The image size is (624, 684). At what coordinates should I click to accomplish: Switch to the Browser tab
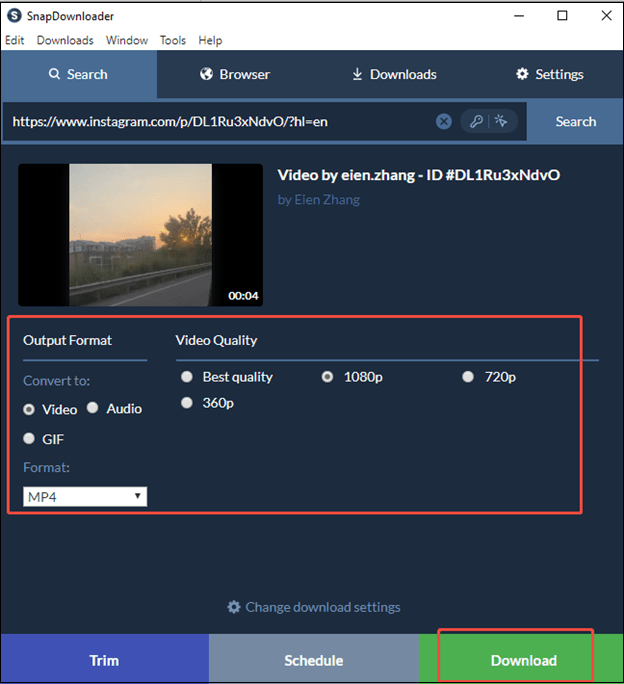click(x=235, y=74)
